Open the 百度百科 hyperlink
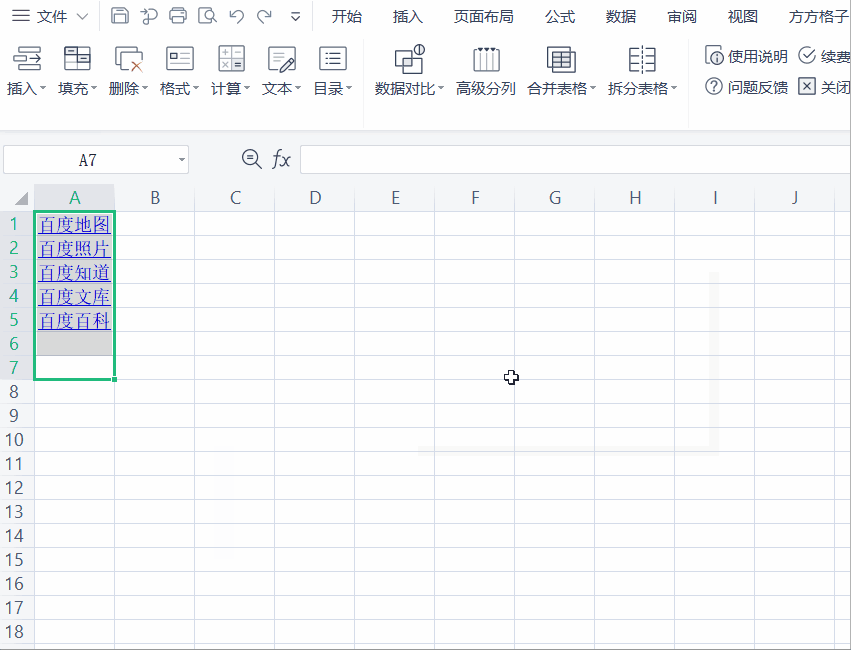851x650 pixels. pos(74,320)
